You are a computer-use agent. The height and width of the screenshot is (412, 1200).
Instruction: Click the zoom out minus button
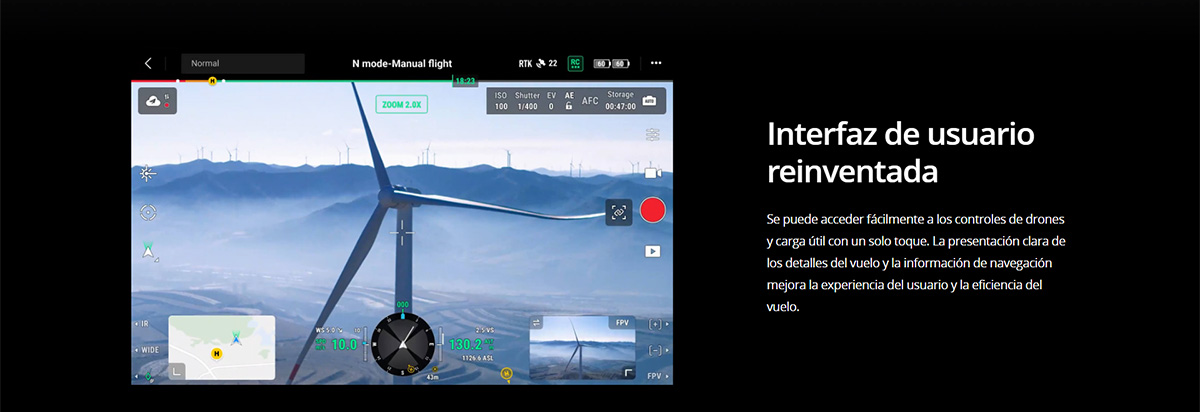[655, 350]
